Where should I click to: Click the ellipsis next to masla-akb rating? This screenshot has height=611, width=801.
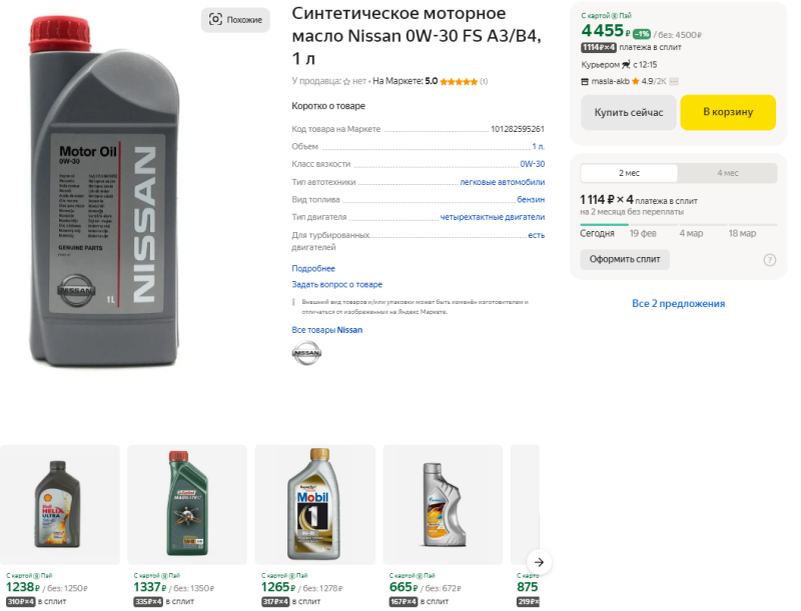[x=674, y=81]
